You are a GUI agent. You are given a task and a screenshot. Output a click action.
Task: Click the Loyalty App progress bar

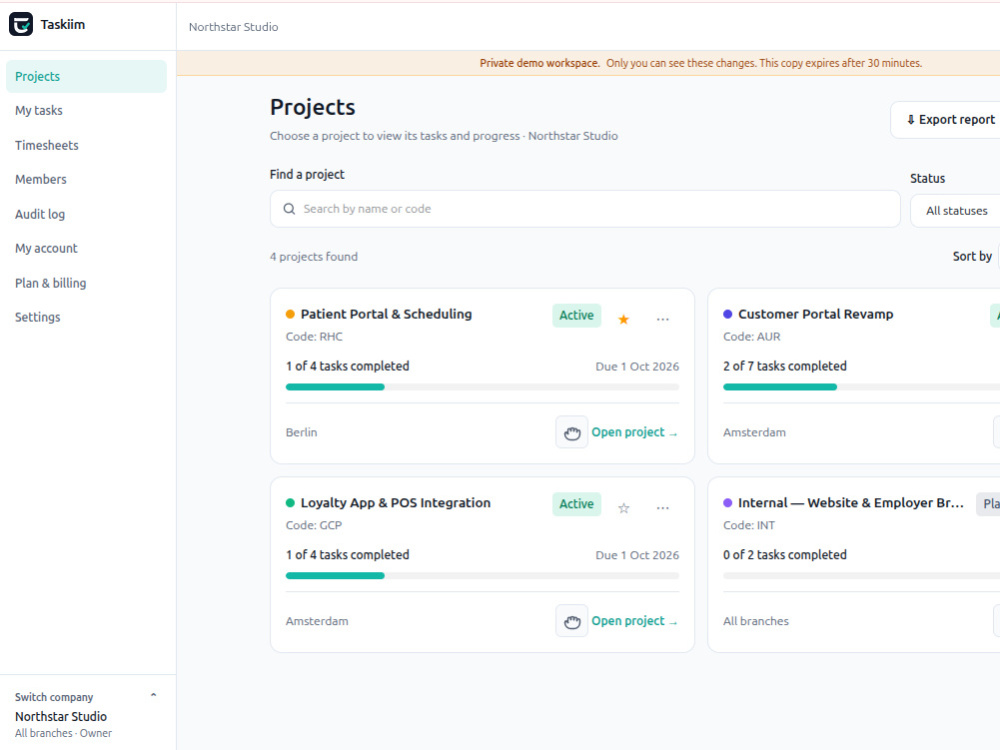(x=482, y=576)
